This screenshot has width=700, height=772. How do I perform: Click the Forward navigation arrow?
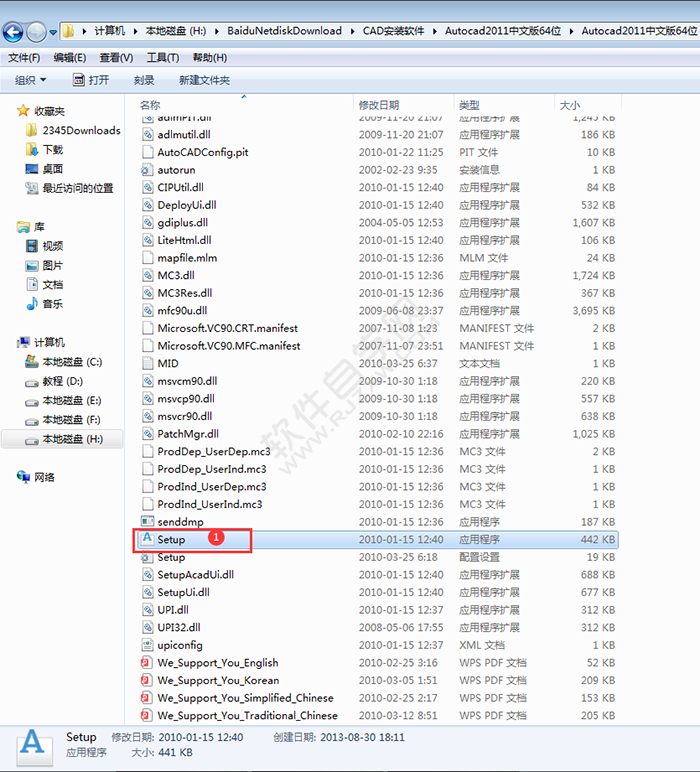pyautogui.click(x=36, y=32)
